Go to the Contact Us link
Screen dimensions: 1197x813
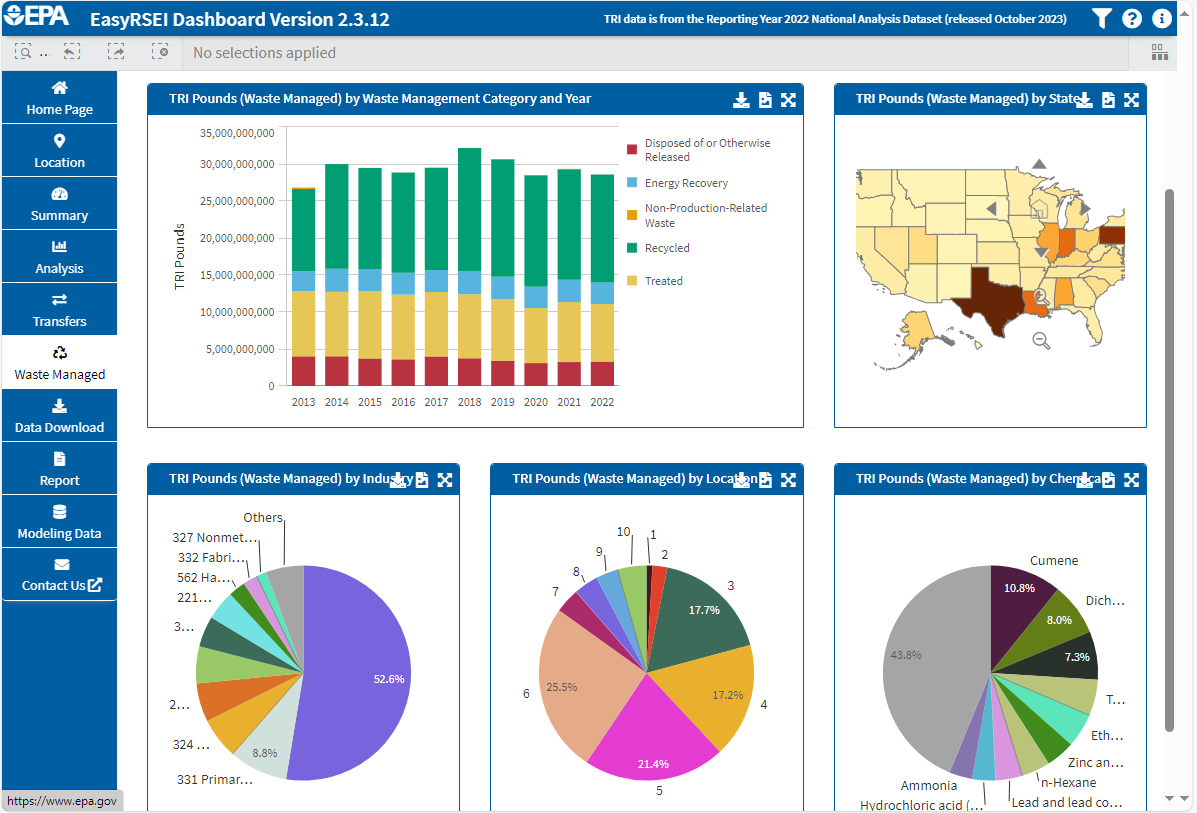[59, 574]
